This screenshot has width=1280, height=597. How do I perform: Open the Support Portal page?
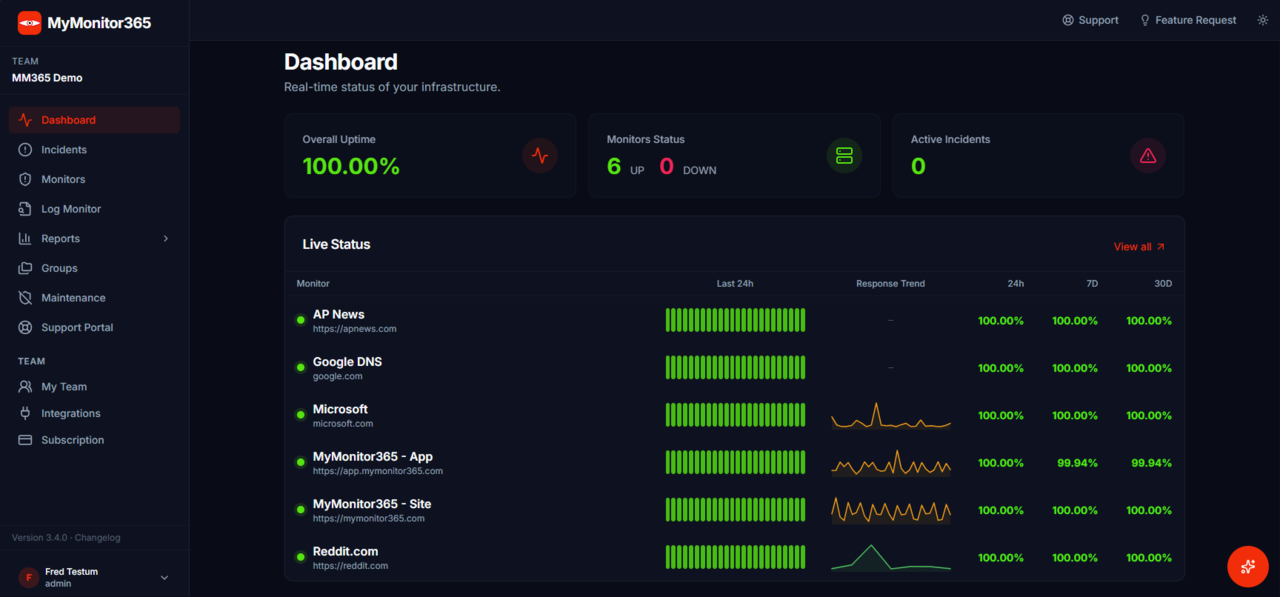point(94,328)
